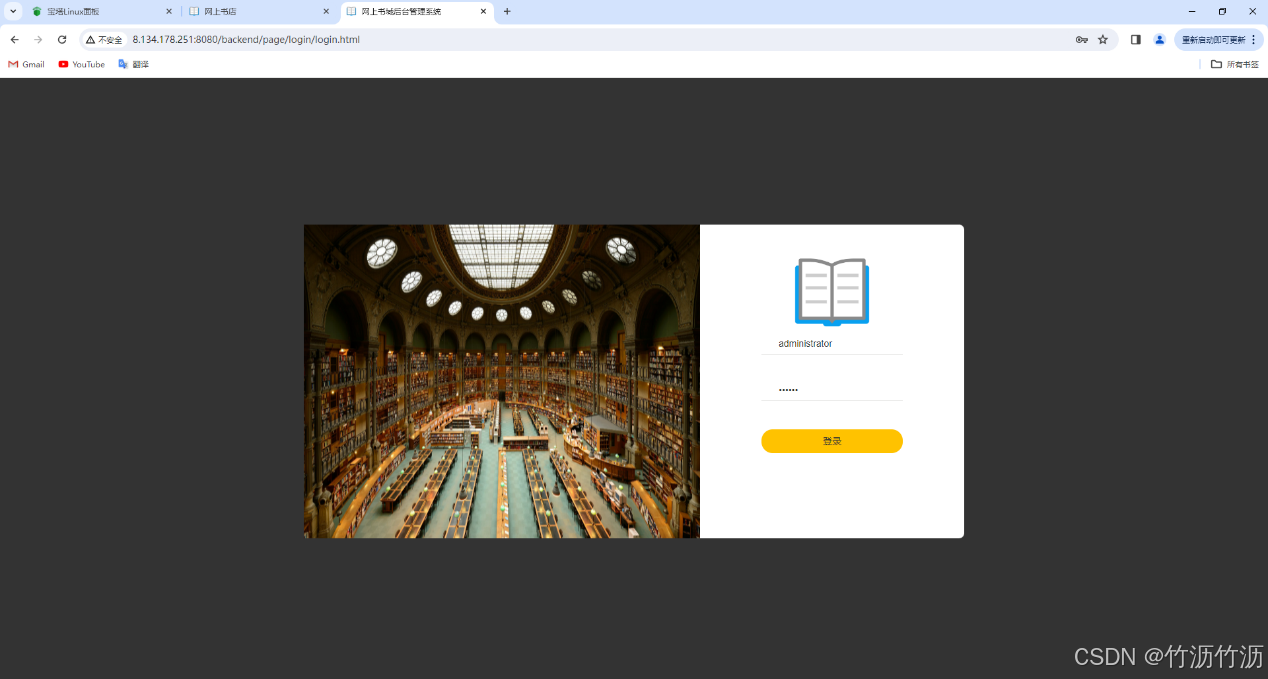The width and height of the screenshot is (1268, 679).
Task: Open the 翻译 bookmark
Action: point(133,64)
